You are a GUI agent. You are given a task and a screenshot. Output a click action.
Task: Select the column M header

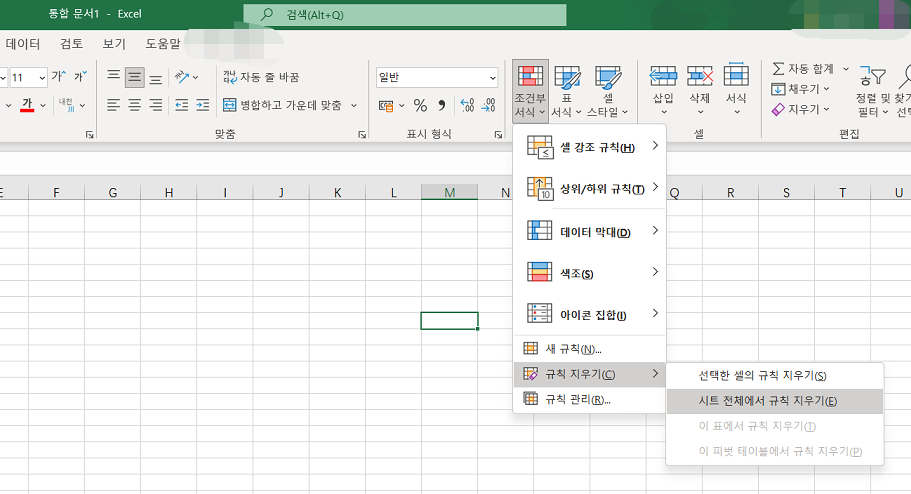(450, 192)
